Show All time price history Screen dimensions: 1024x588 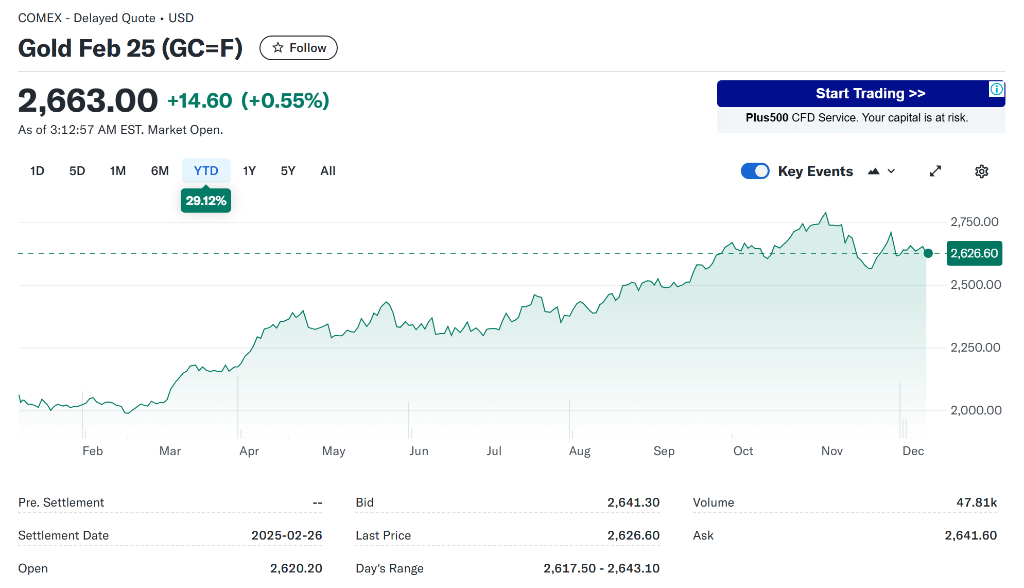click(328, 171)
